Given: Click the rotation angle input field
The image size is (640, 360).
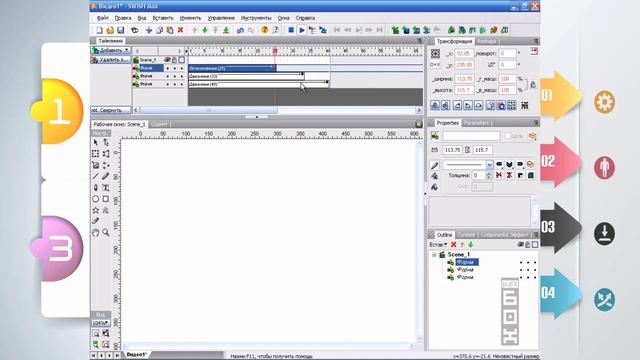Looking at the screenshot, I should (x=507, y=53).
